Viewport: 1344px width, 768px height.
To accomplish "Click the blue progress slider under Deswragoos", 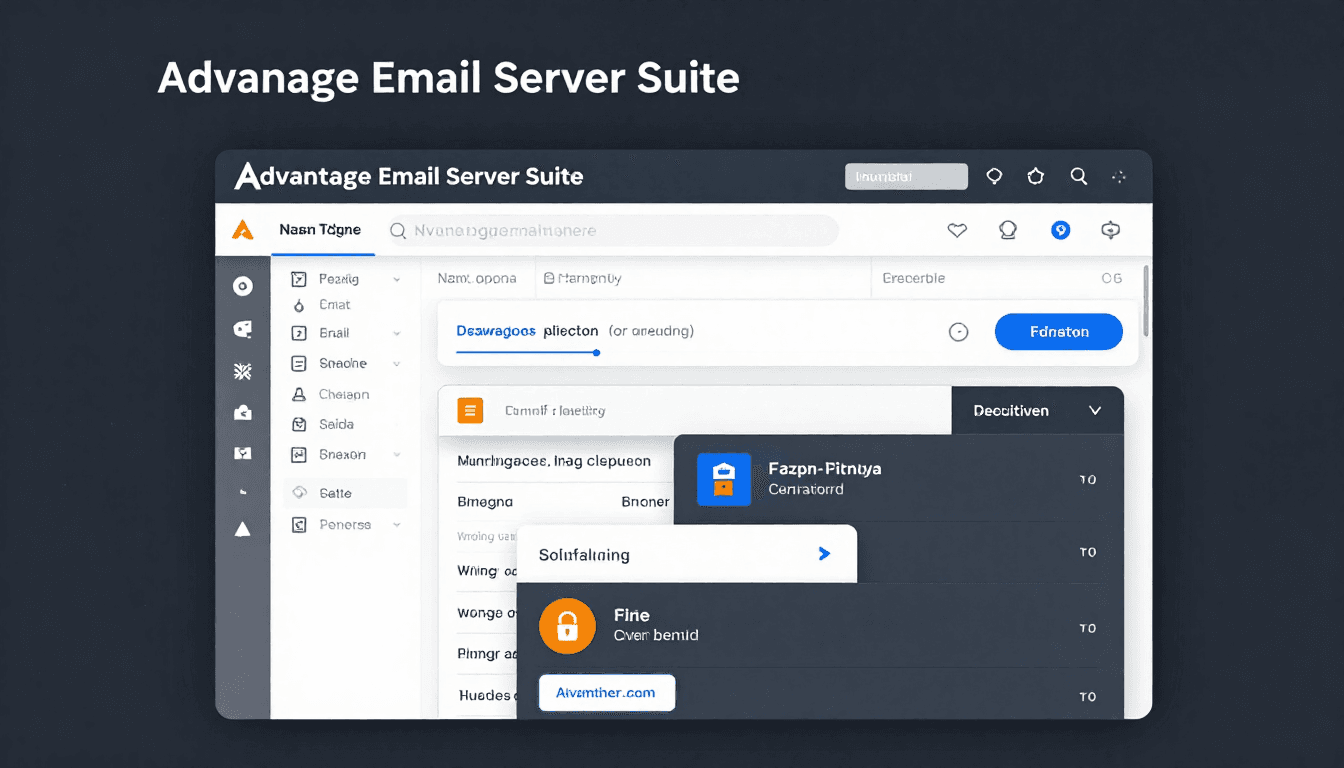I will (597, 352).
